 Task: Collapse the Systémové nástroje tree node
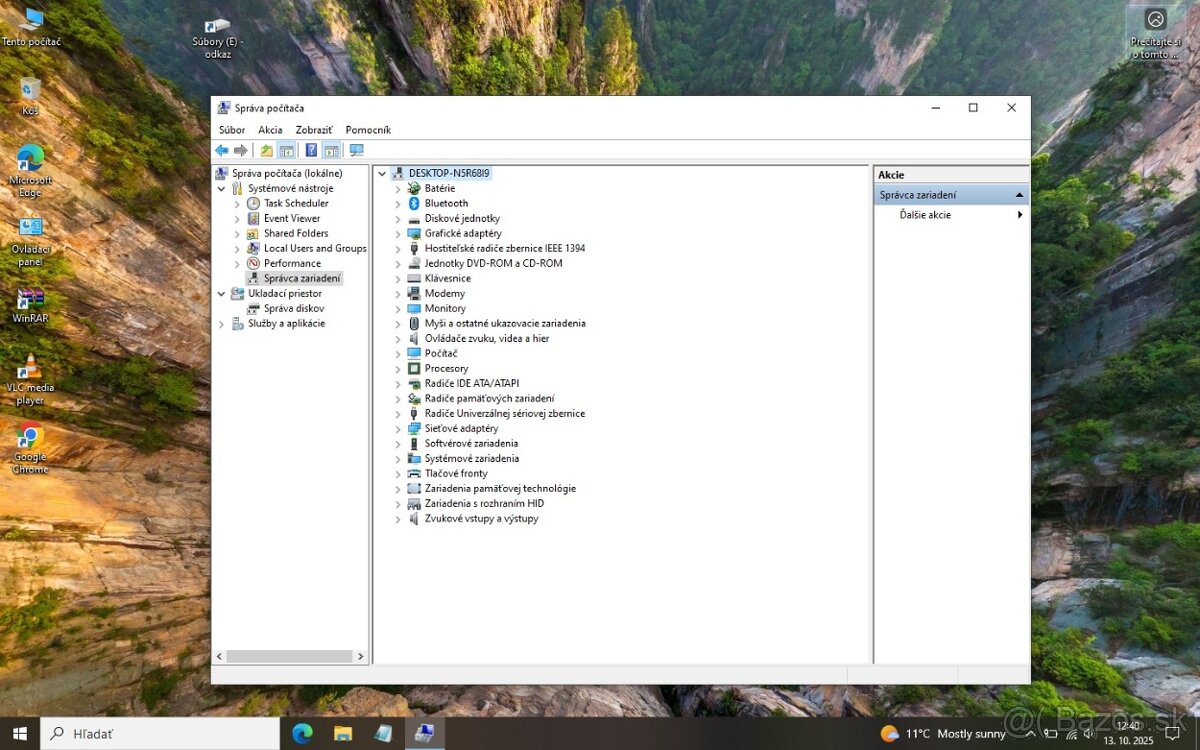[x=222, y=189]
